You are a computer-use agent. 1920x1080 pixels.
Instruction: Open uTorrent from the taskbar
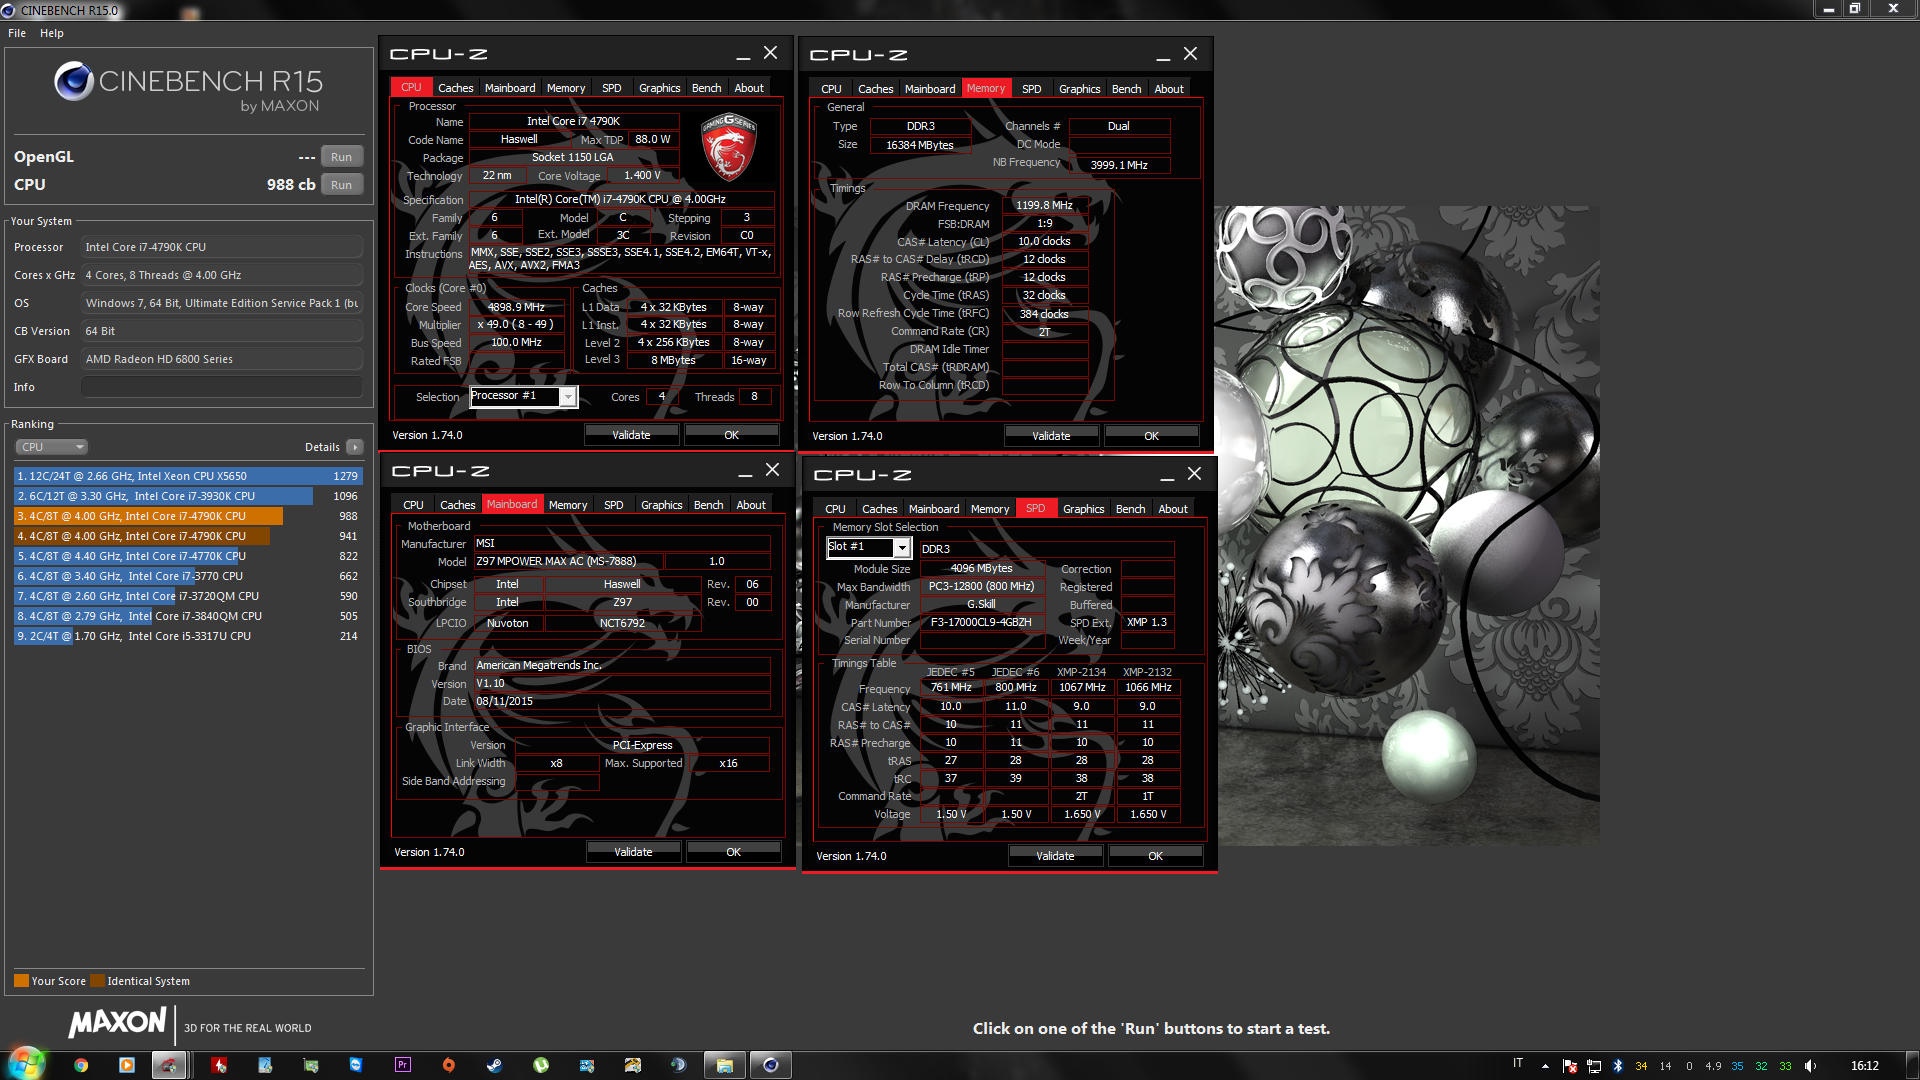point(541,1065)
